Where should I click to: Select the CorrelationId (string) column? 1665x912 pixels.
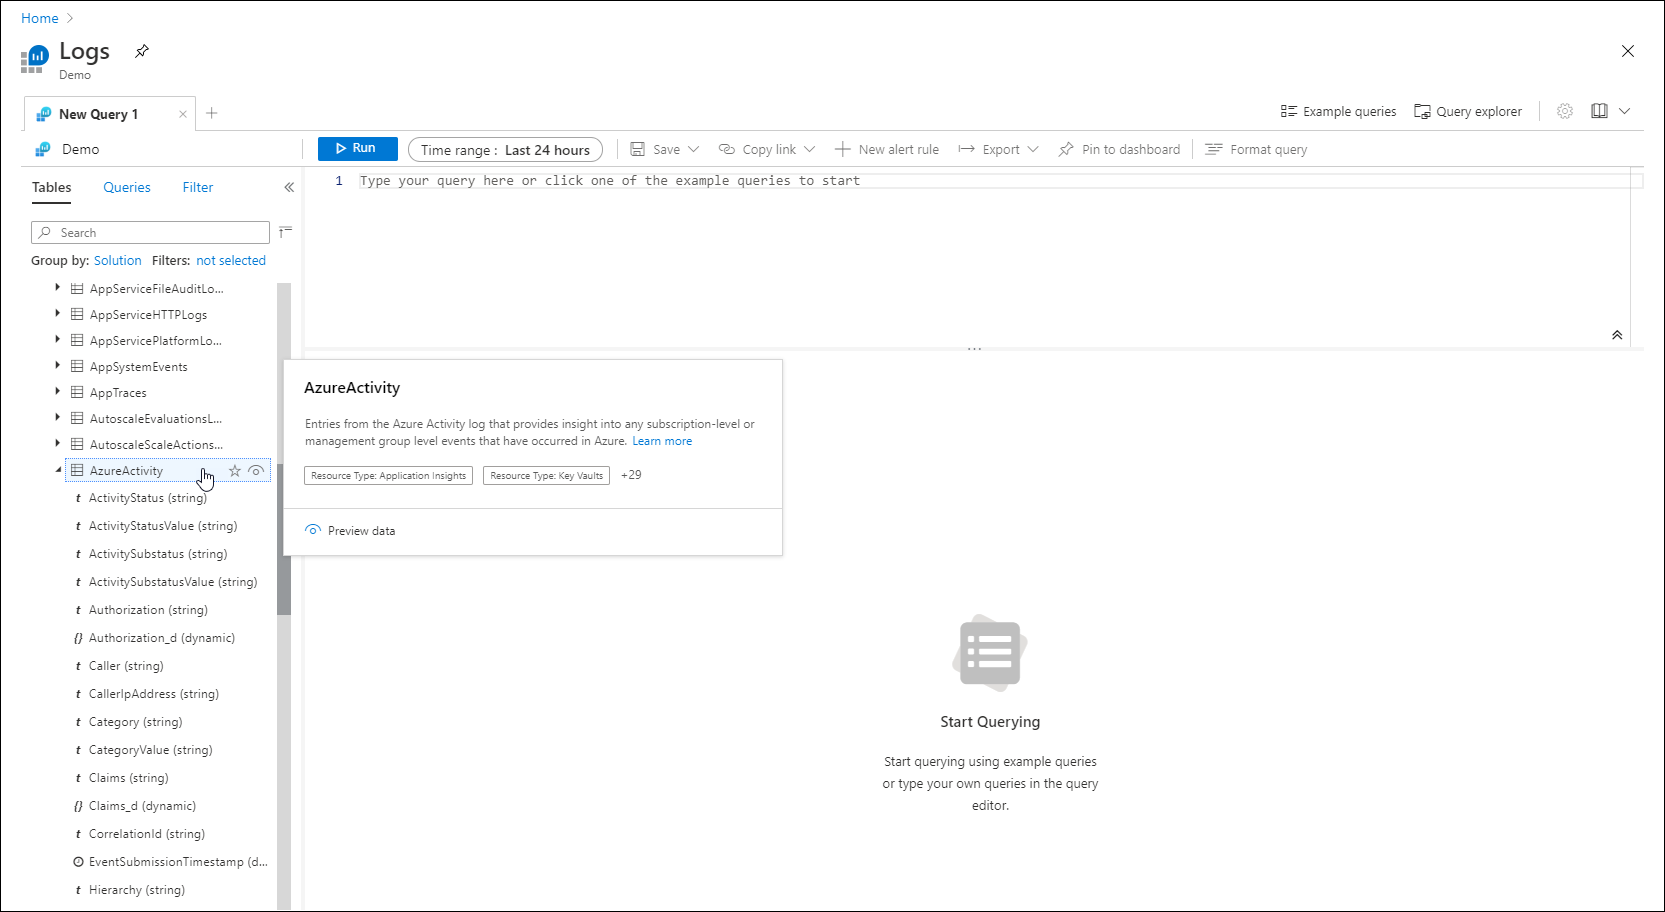[146, 834]
